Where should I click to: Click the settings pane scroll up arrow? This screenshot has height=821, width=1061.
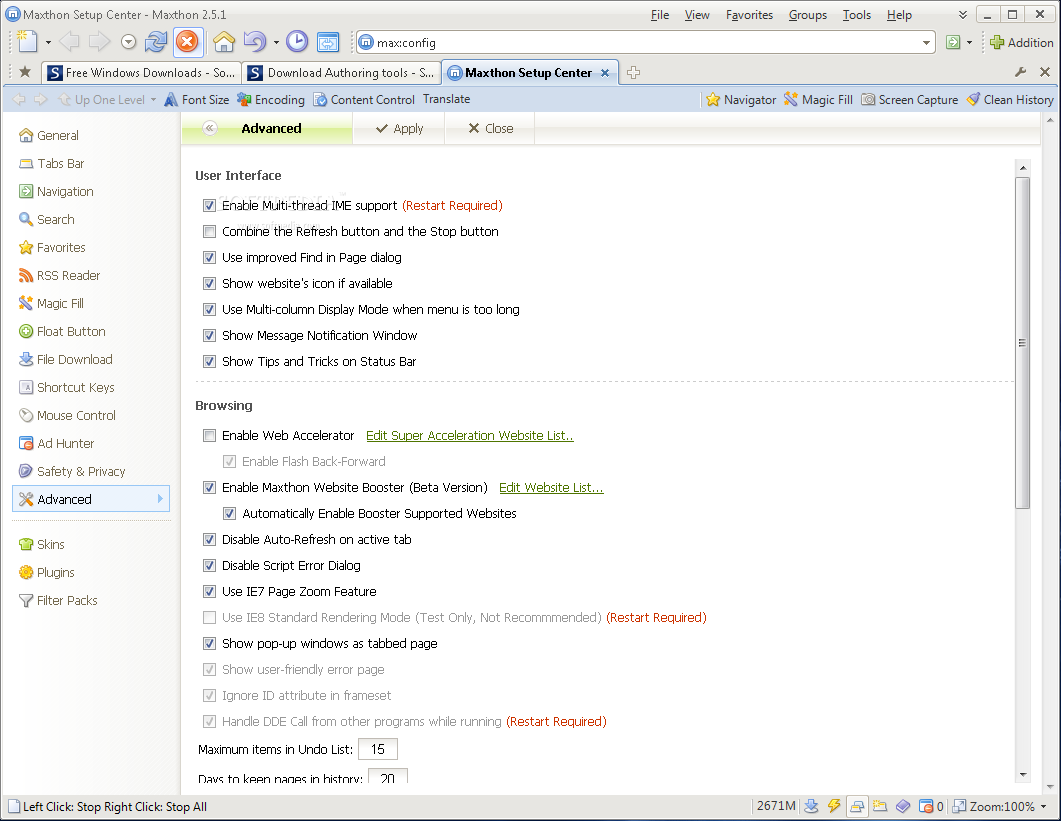coord(1022,168)
